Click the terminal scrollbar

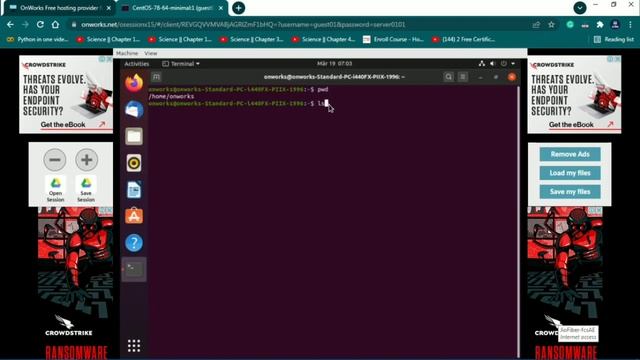point(519,222)
